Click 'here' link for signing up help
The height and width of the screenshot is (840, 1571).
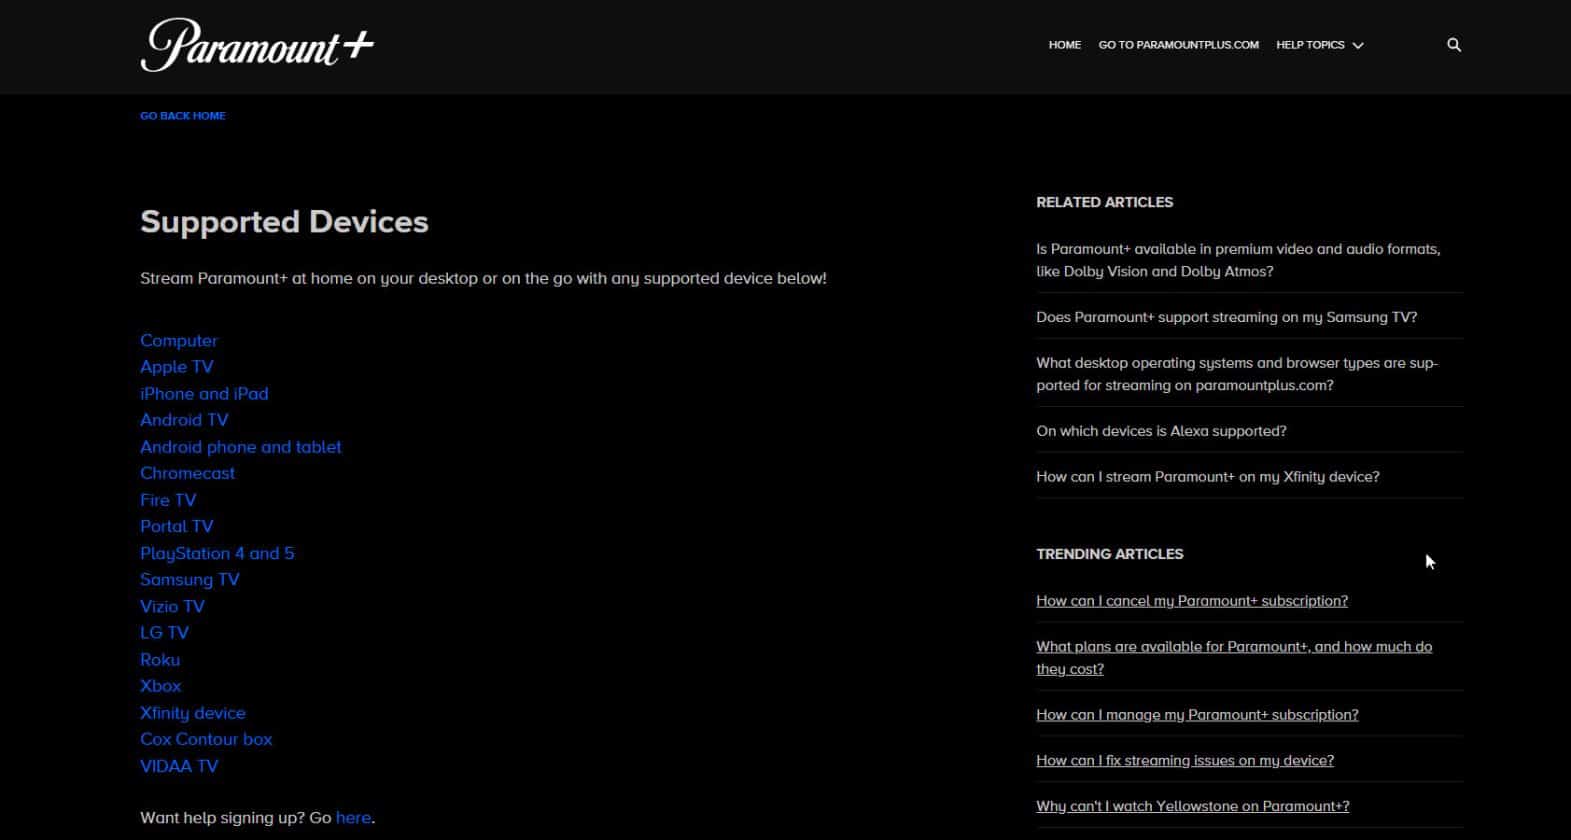pyautogui.click(x=353, y=818)
